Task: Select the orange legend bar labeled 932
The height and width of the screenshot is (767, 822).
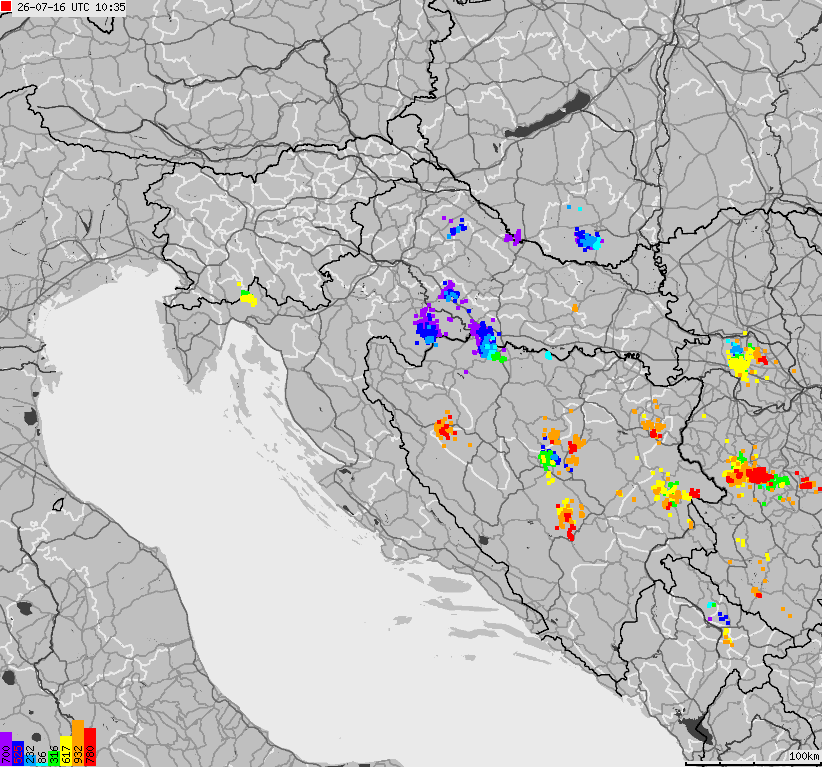Action: pyautogui.click(x=78, y=743)
